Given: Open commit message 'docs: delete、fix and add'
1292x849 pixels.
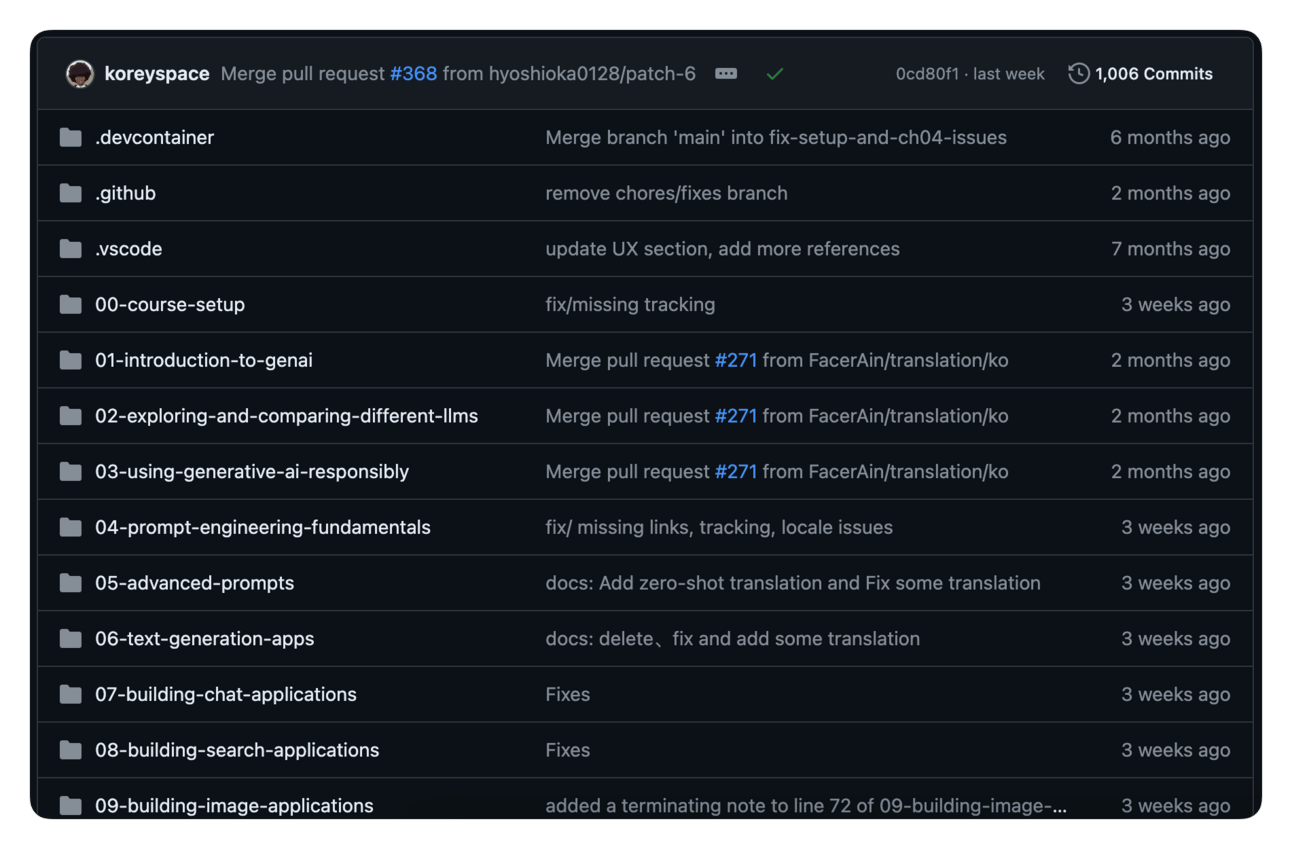Looking at the screenshot, I should pos(732,639).
